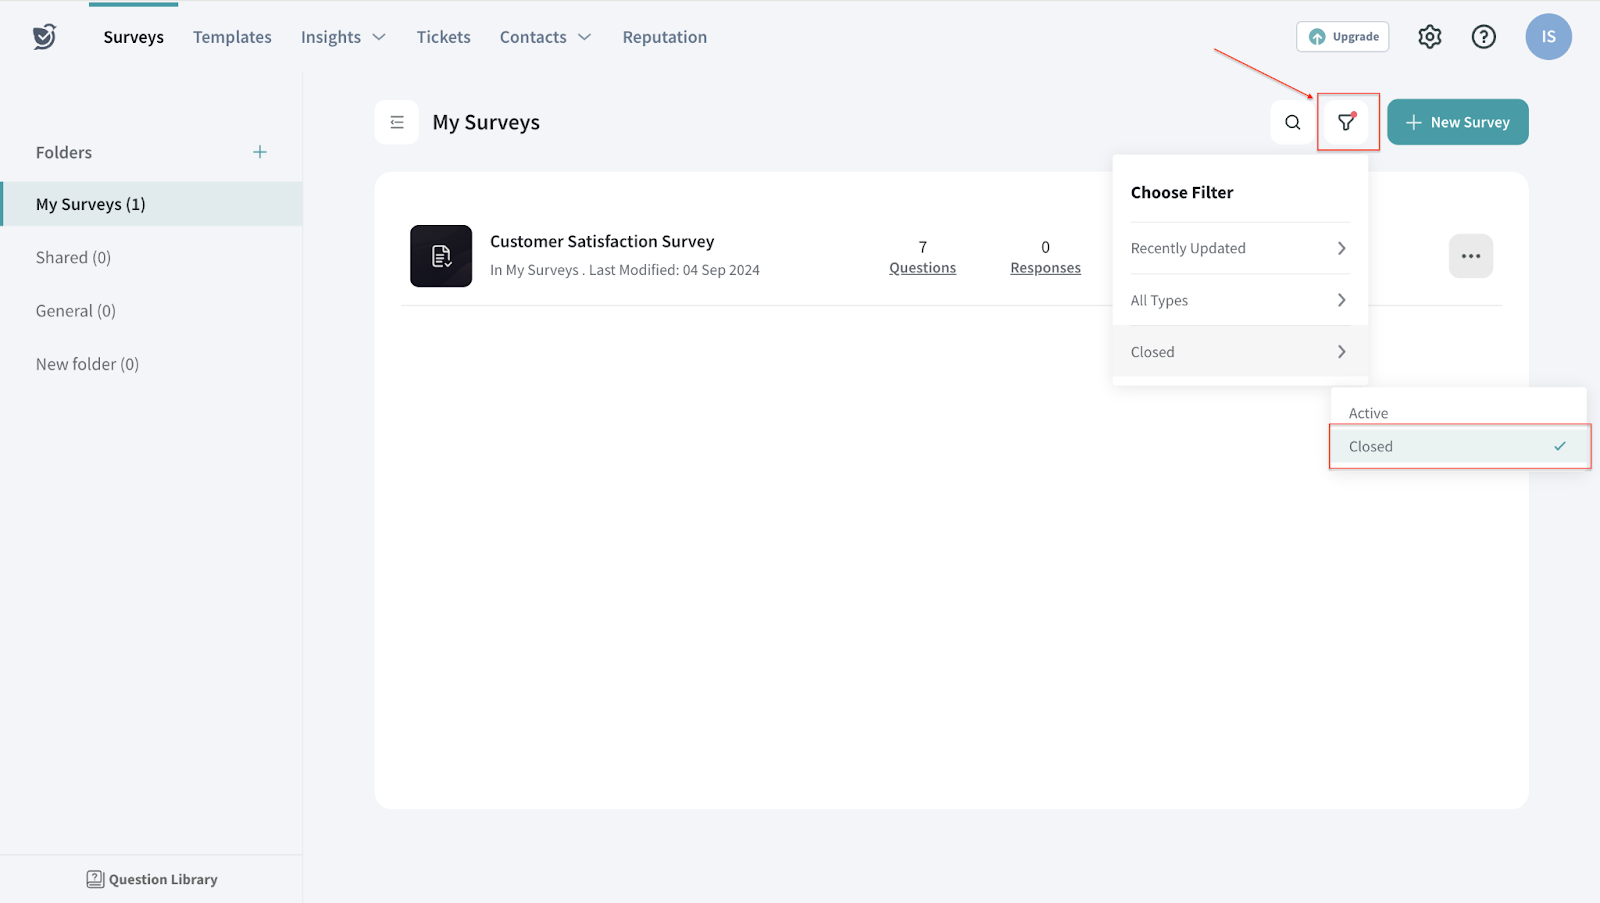Screen dimensions: 1600x903
Task: Open the Insights dropdown menu
Action: coord(343,37)
